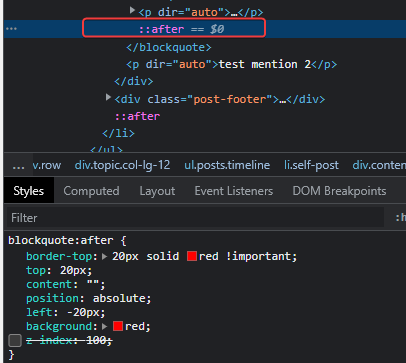Select the closing </li> tag row
Viewport: 406px width, 363px height.
point(118,133)
